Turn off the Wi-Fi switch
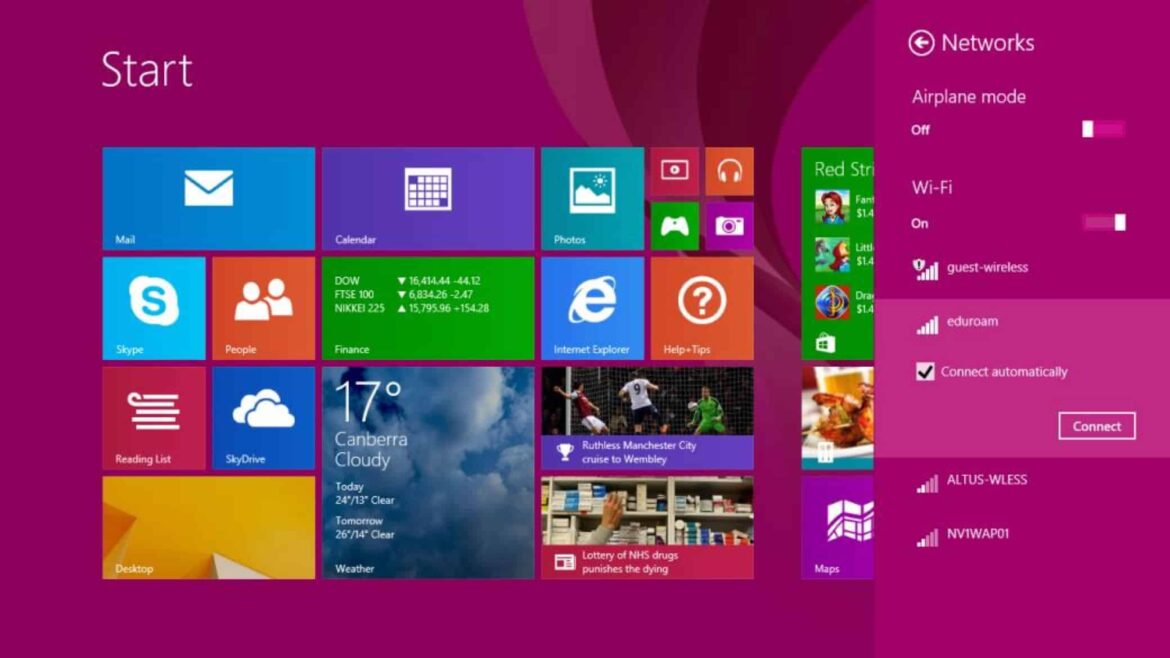 pyautogui.click(x=1104, y=222)
